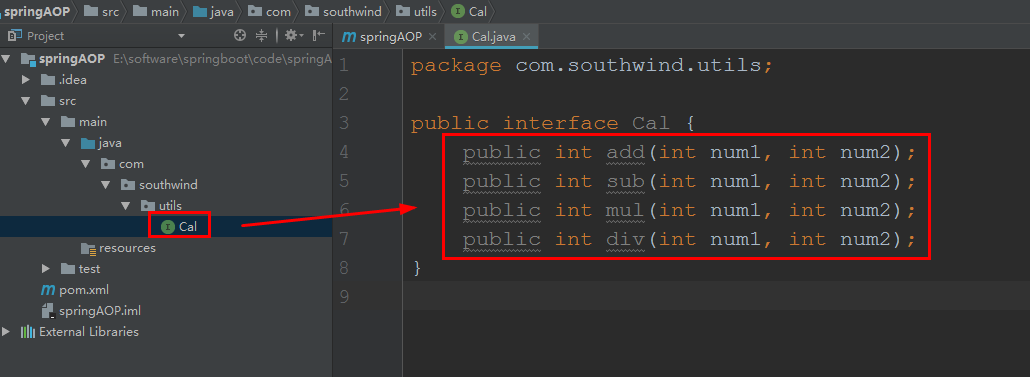This screenshot has width=1030, height=377.
Task: Collapse the springAOP root project node
Action: (x=6, y=59)
